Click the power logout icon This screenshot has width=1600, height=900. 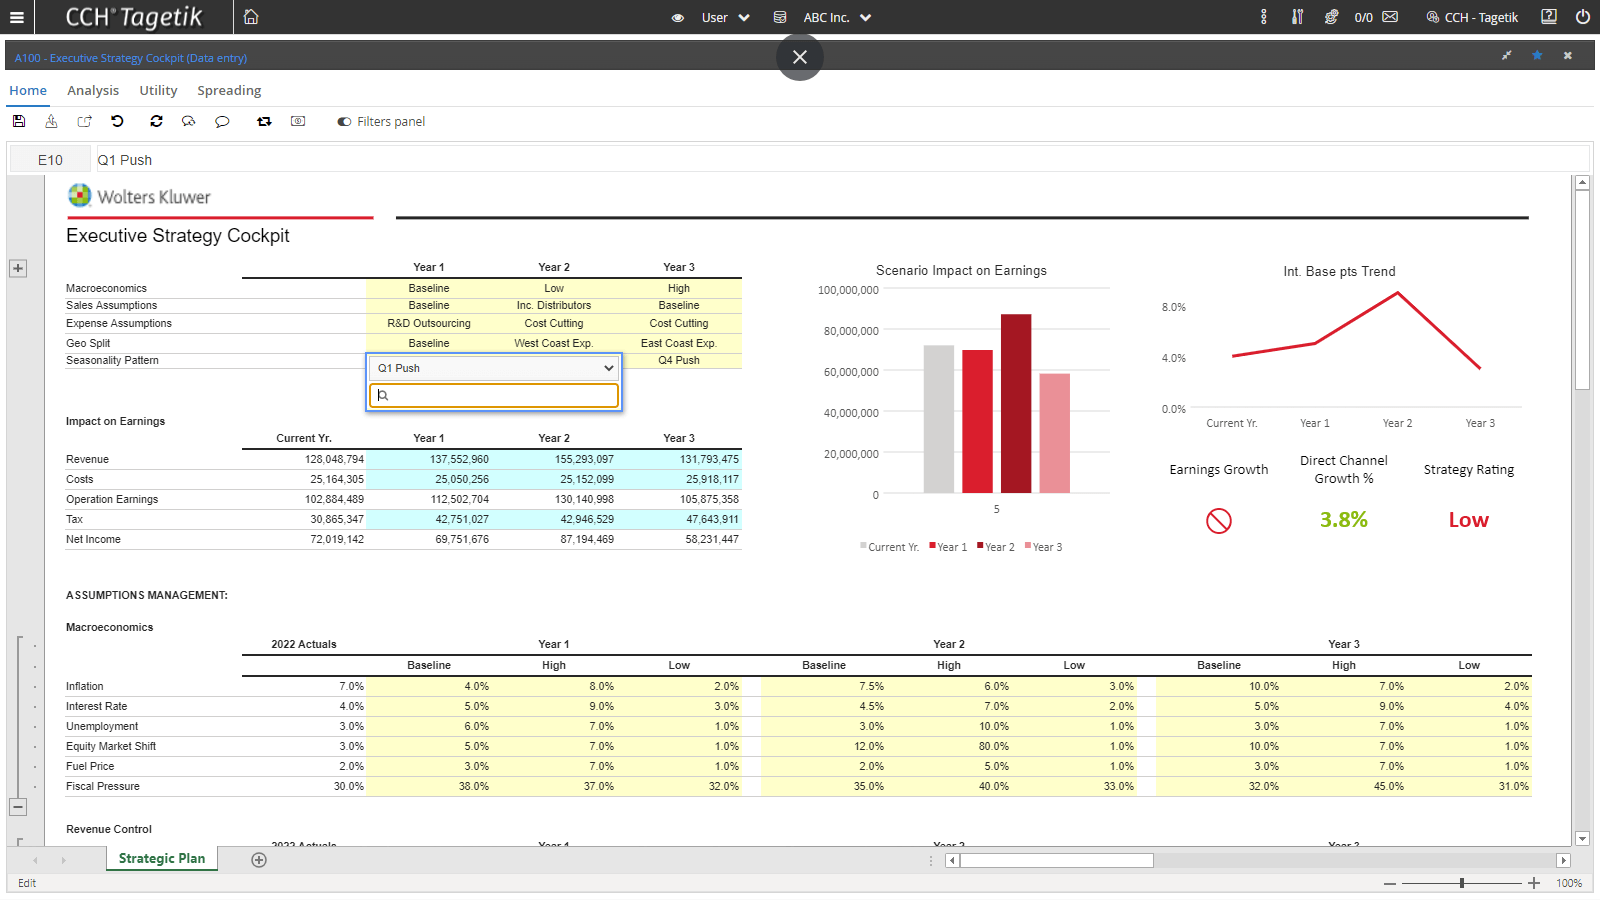1582,17
